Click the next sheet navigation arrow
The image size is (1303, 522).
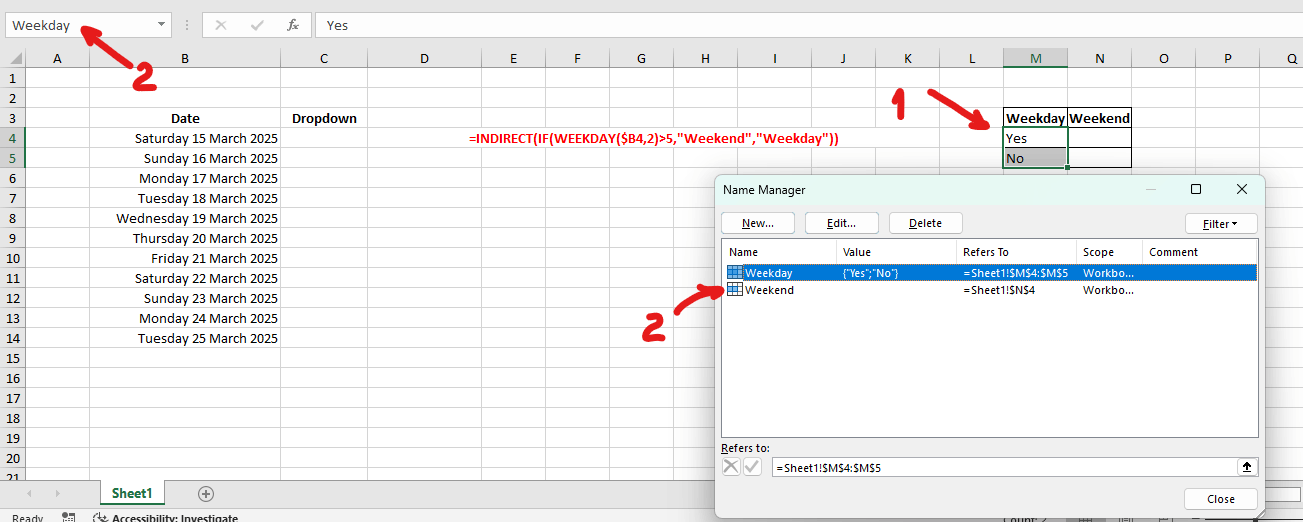(57, 493)
